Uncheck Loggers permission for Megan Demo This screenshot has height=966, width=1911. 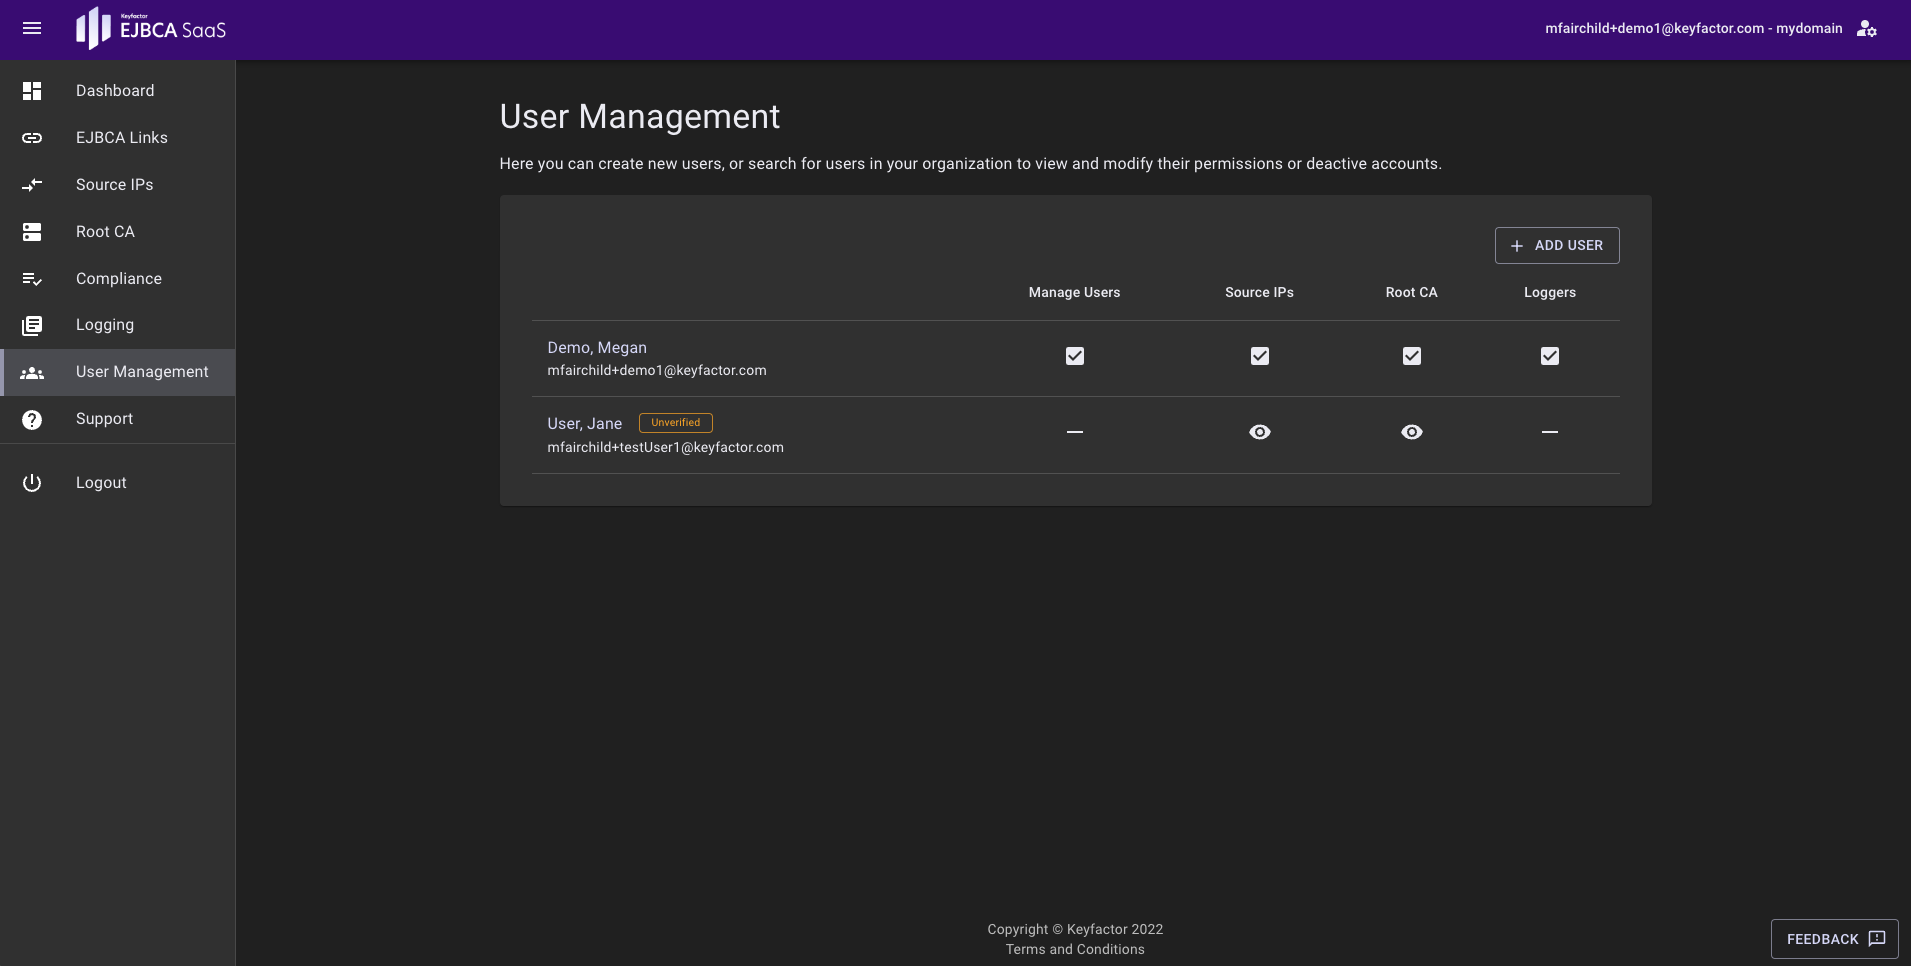[1550, 356]
